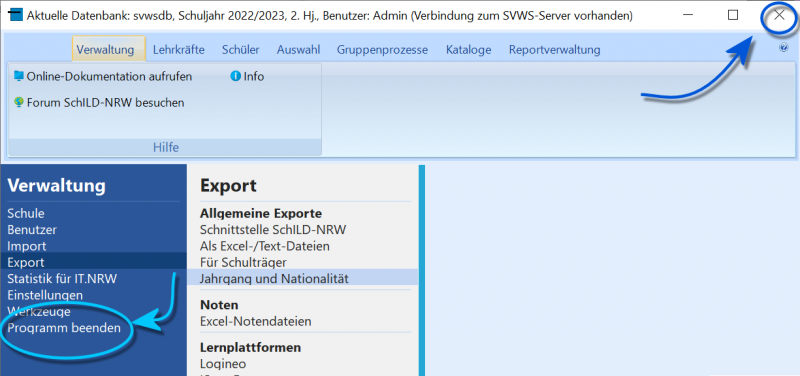This screenshot has width=800, height=376.
Task: Select the Gruppenprozesse tab
Action: click(382, 50)
